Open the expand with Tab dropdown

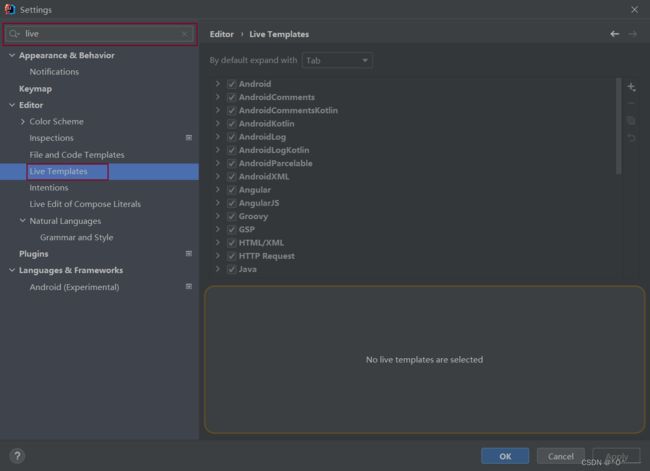[x=337, y=61]
